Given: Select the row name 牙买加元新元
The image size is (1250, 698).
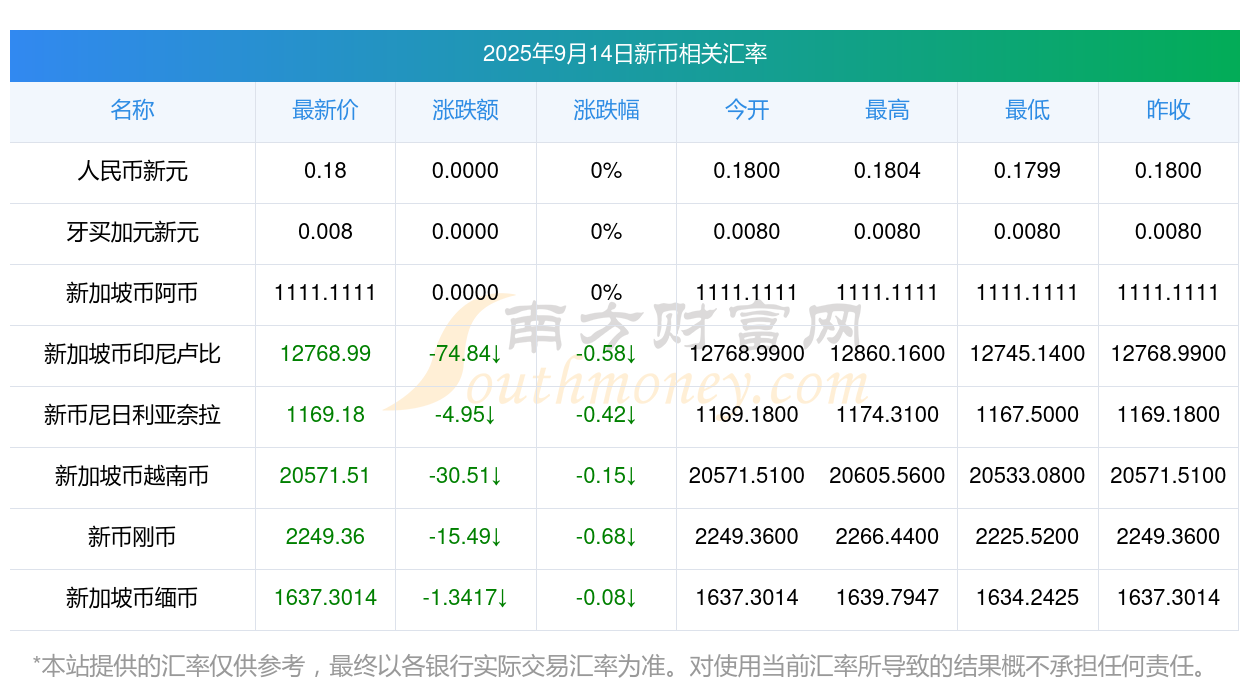Looking at the screenshot, I should pyautogui.click(x=133, y=232).
